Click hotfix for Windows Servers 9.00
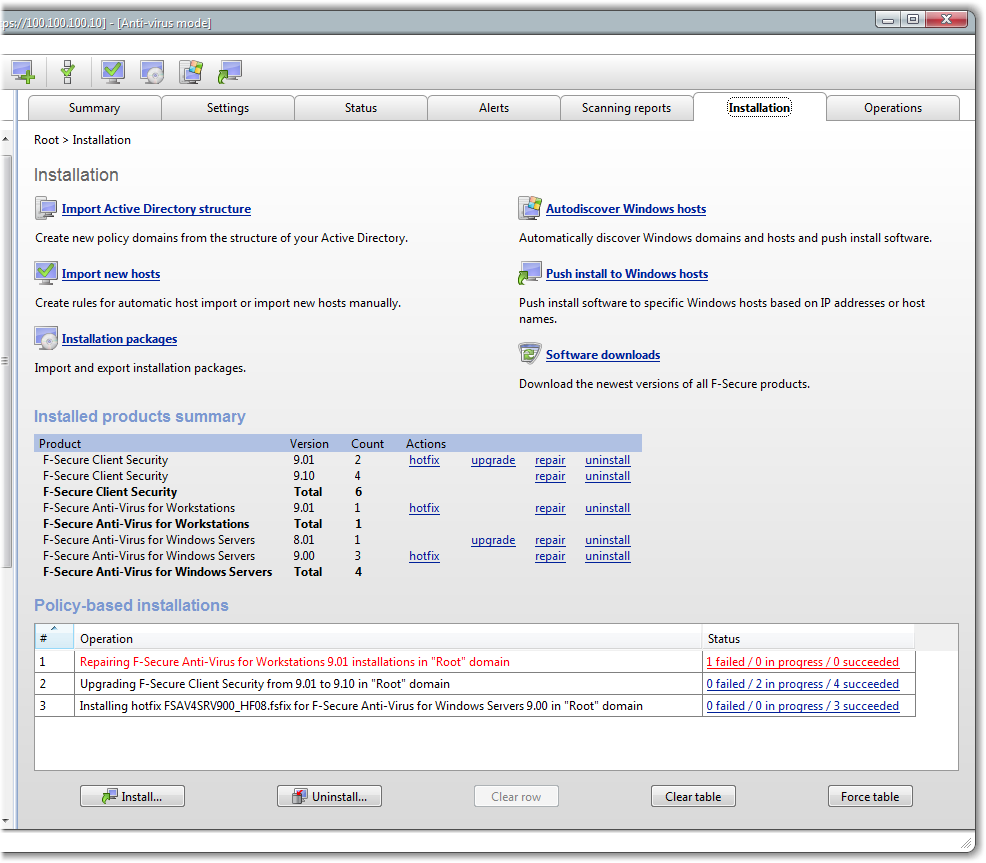The width and height of the screenshot is (986, 863). 424,556
